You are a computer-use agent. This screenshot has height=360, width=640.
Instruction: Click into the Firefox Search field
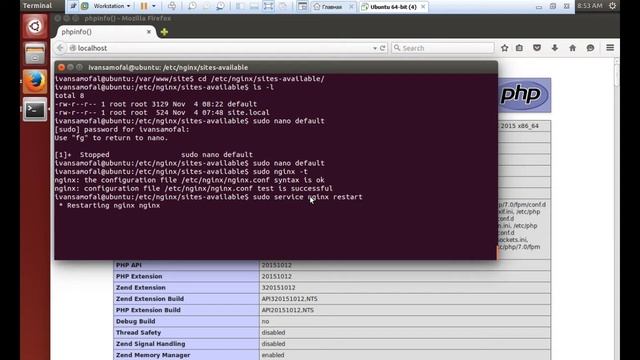pyautogui.click(x=443, y=48)
